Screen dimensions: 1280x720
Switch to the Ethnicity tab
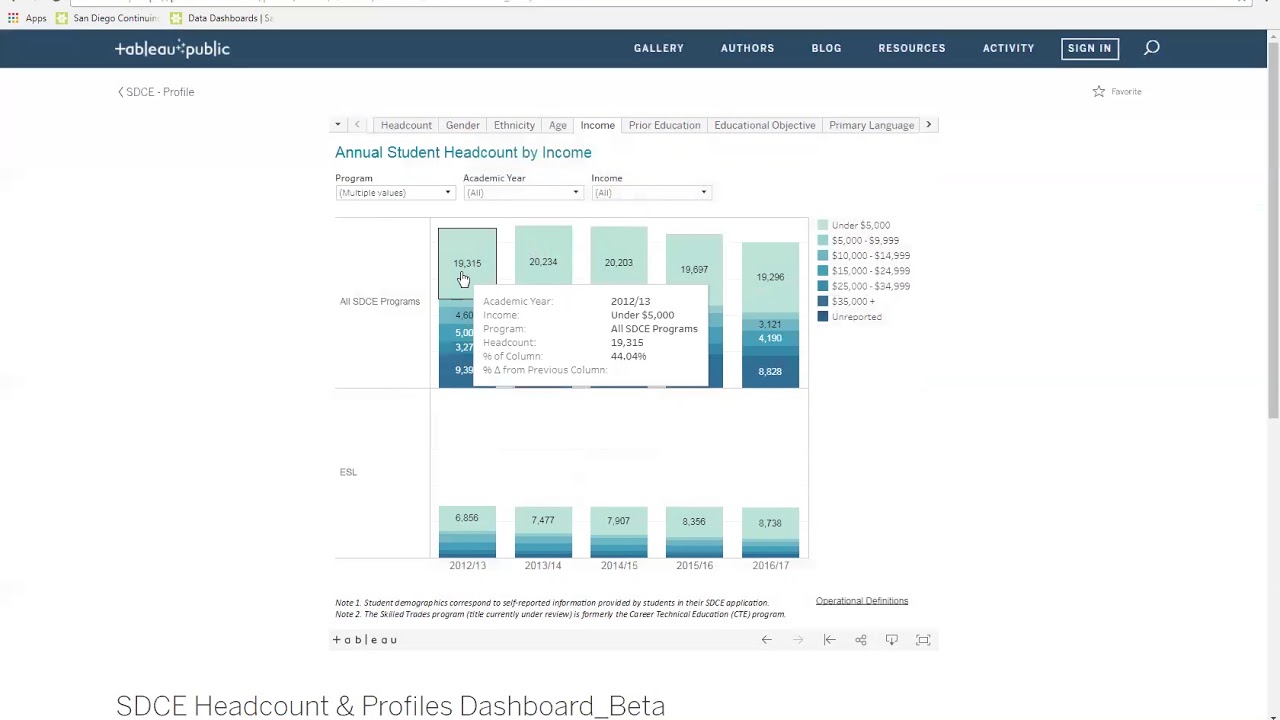(x=514, y=125)
